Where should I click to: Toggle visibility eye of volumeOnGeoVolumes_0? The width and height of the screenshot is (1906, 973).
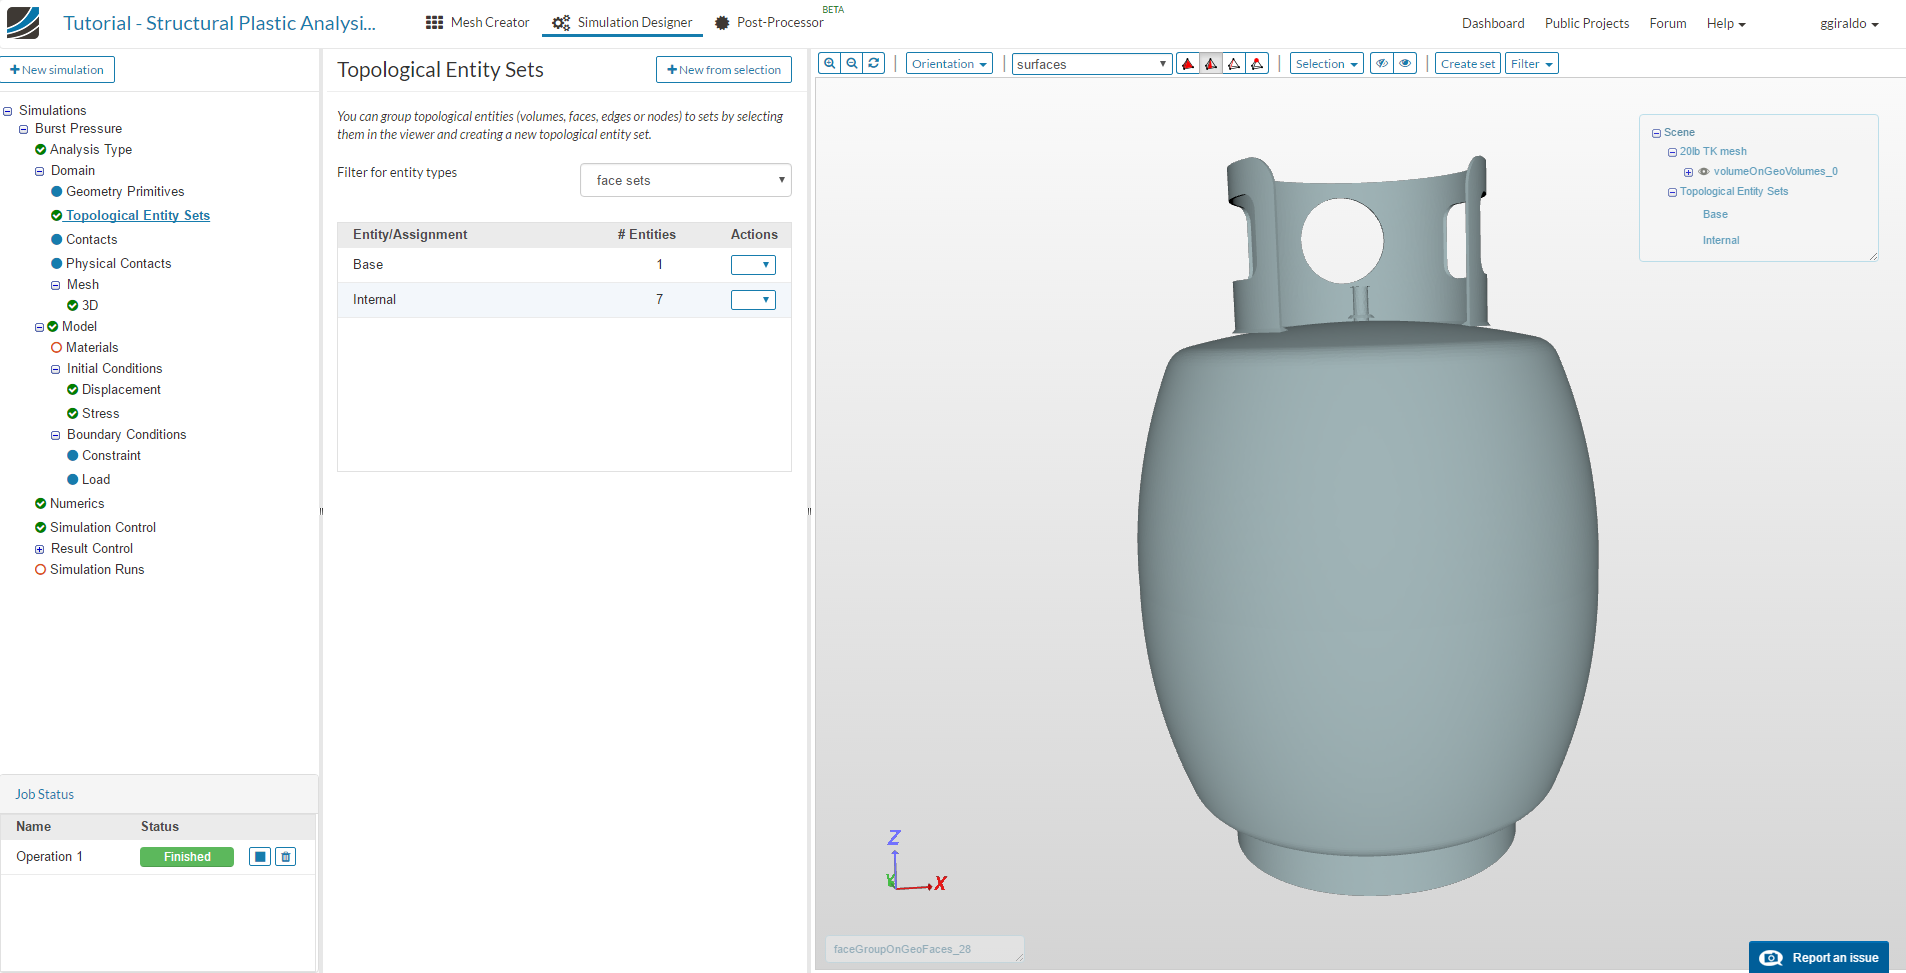1704,172
